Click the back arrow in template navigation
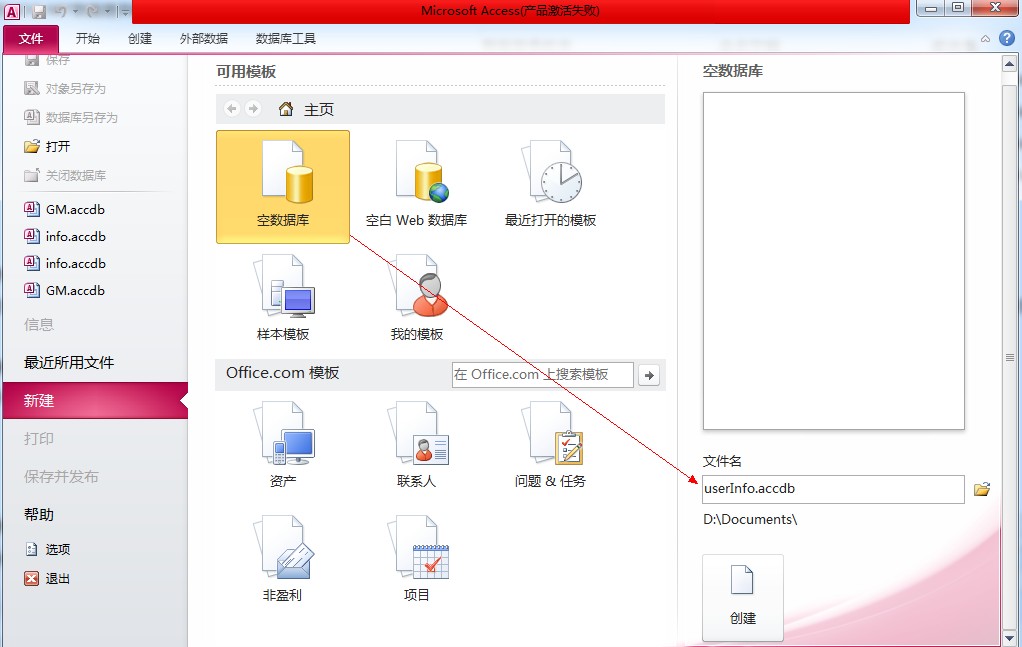 (x=232, y=109)
